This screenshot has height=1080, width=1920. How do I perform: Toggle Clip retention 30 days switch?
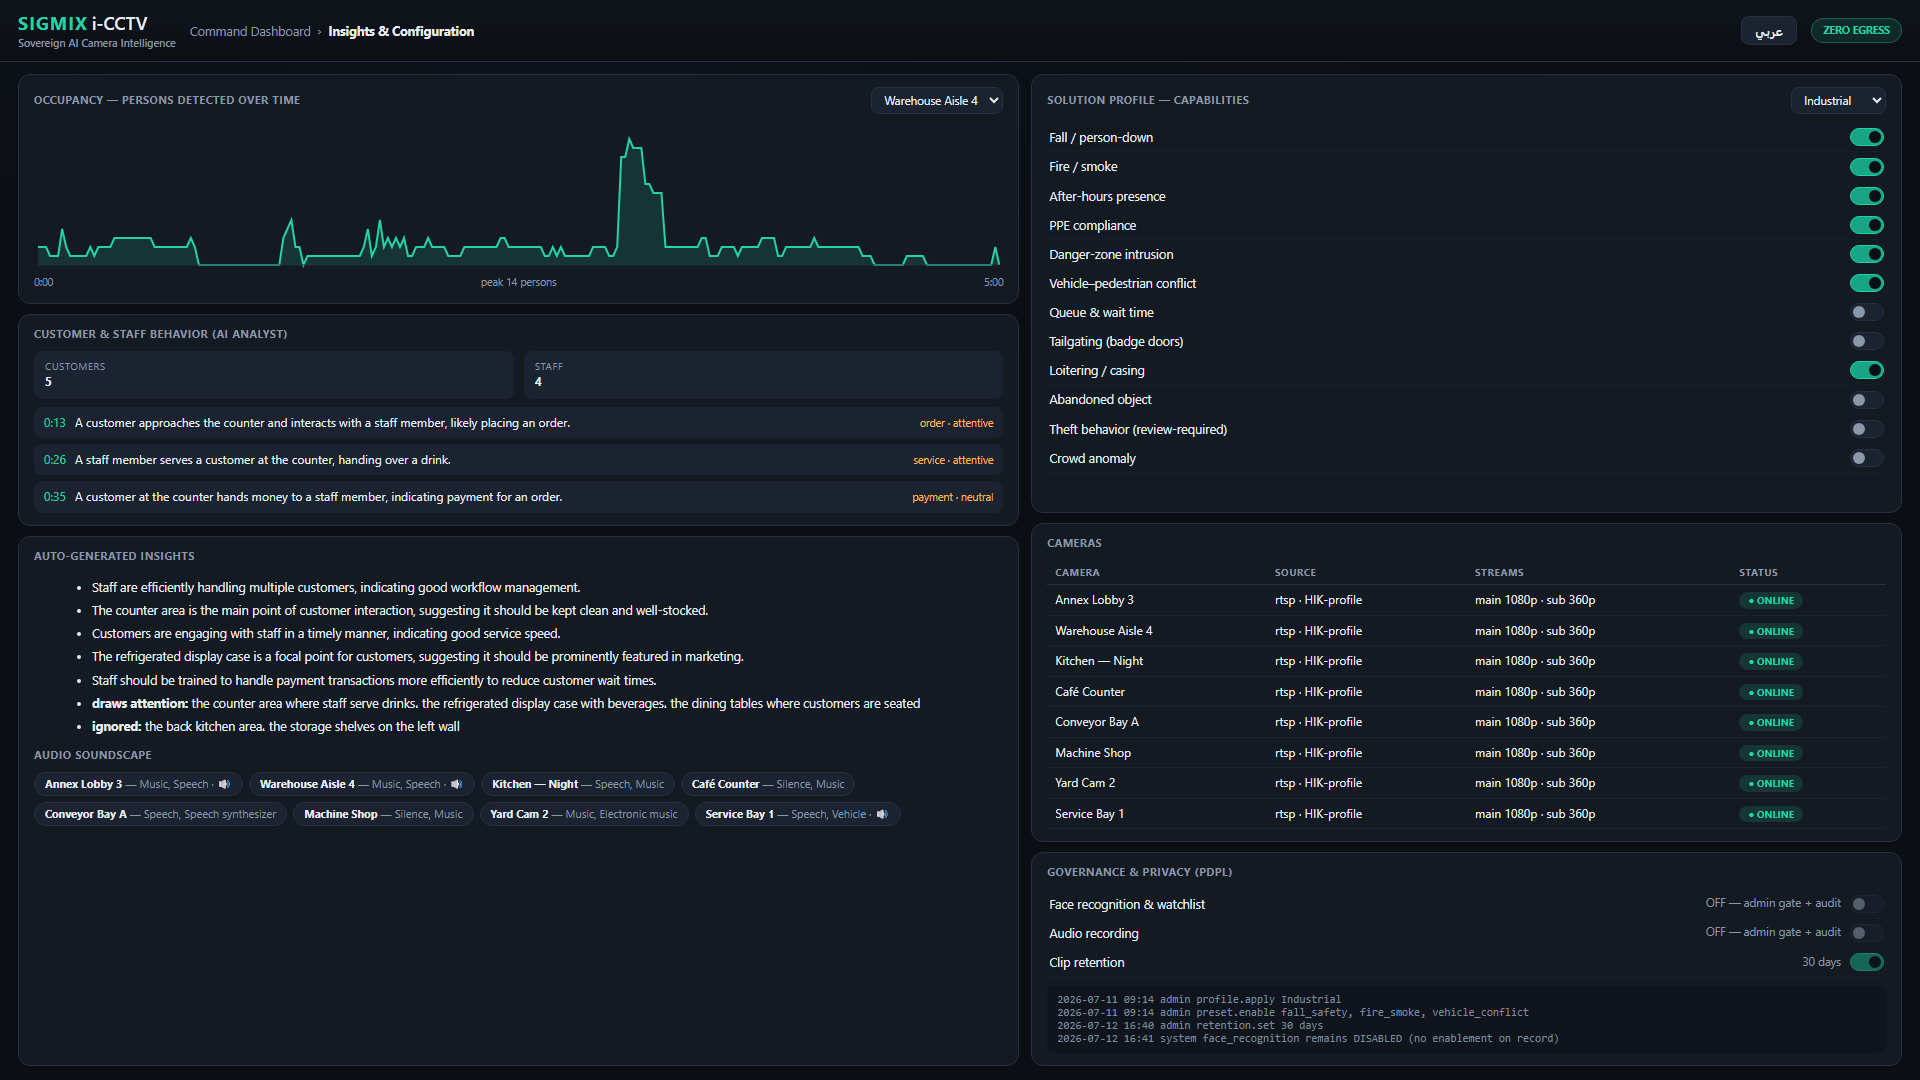(x=1866, y=962)
